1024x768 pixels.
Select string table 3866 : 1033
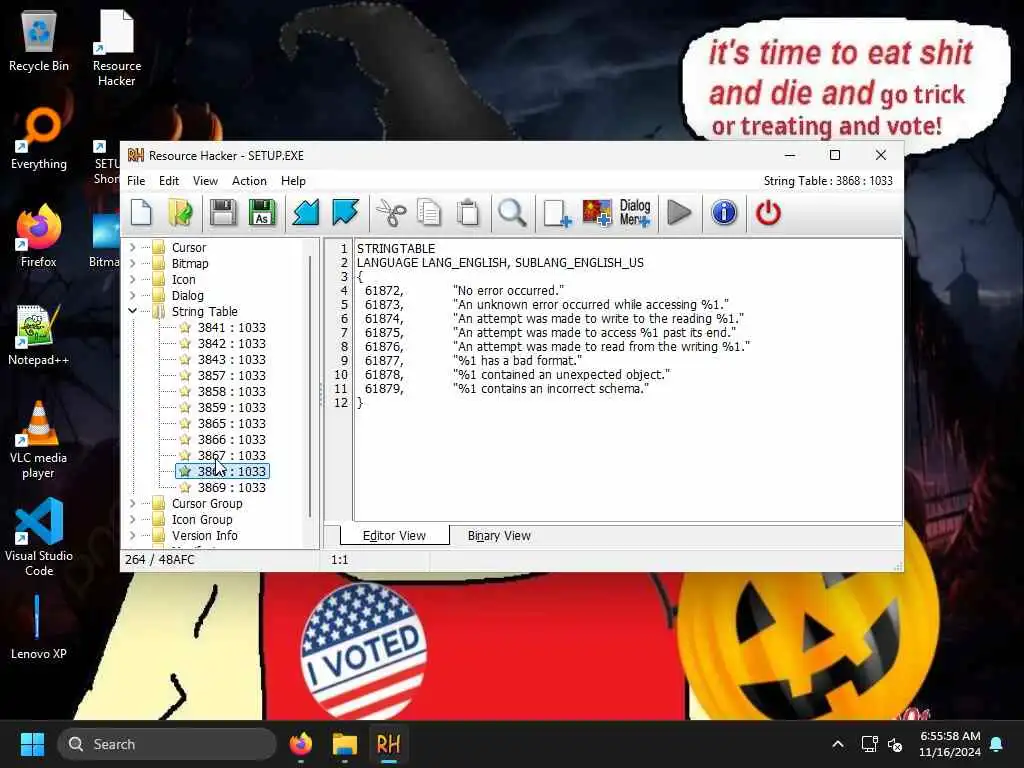pos(231,440)
